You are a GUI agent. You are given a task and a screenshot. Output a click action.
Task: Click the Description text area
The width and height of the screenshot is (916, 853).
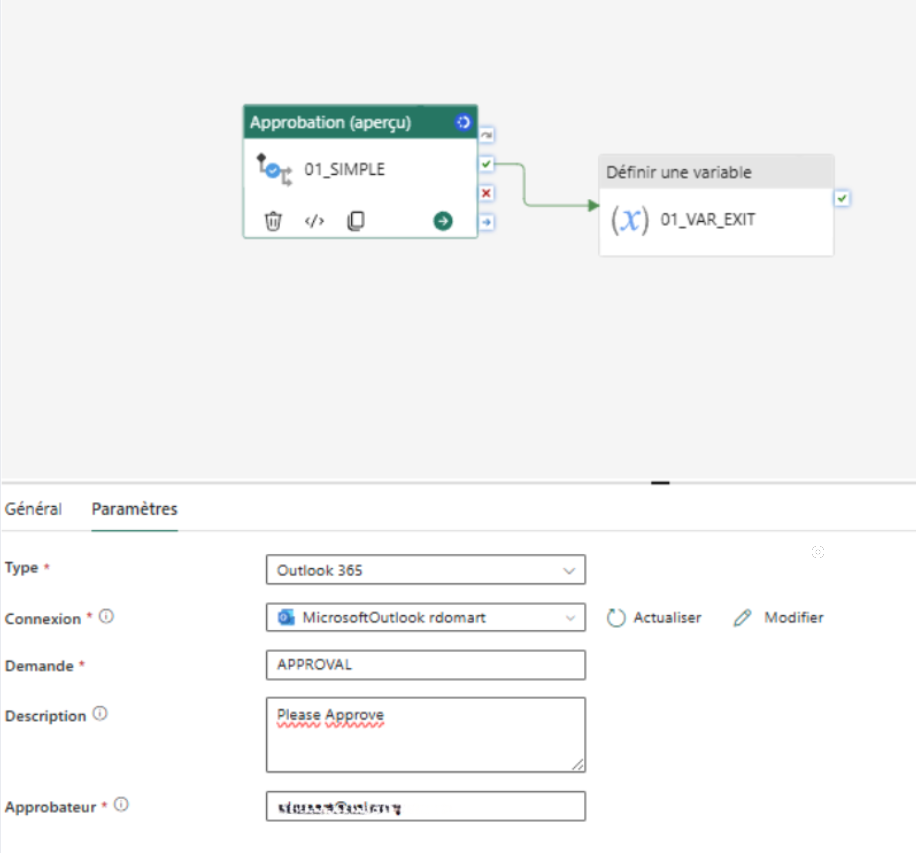[x=426, y=735]
